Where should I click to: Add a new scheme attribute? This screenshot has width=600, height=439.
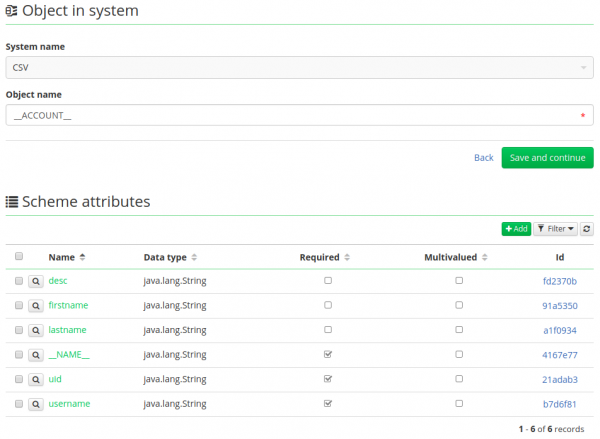[516, 229]
